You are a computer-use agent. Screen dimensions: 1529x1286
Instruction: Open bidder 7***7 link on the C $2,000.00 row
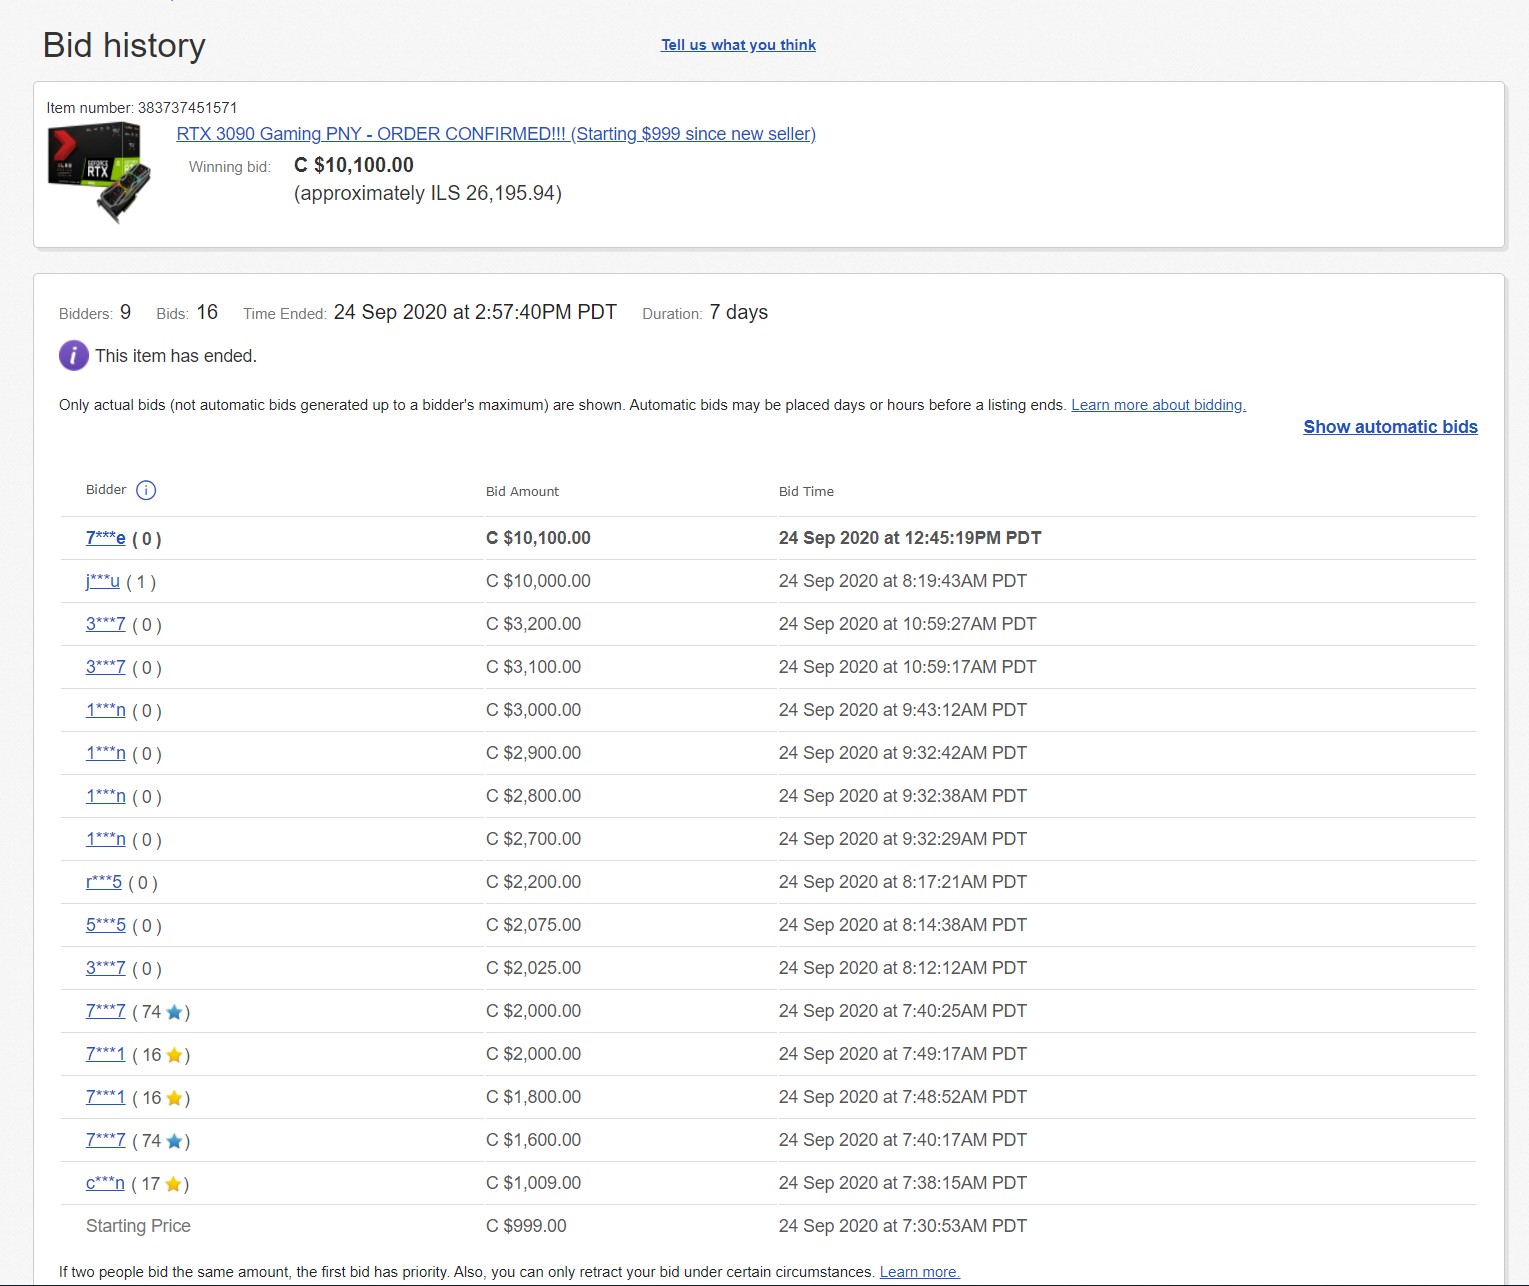click(106, 1011)
